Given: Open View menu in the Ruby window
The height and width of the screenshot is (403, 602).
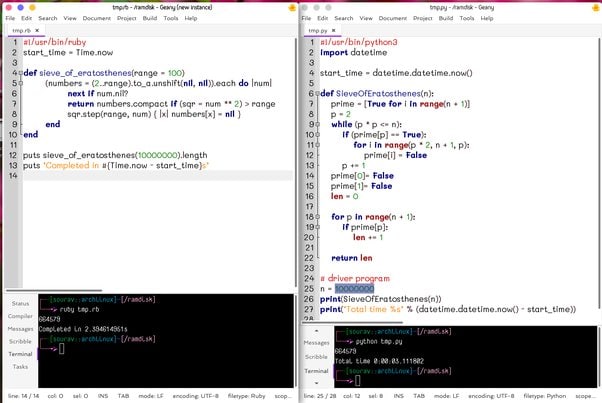Looking at the screenshot, I should pyautogui.click(x=70, y=18).
